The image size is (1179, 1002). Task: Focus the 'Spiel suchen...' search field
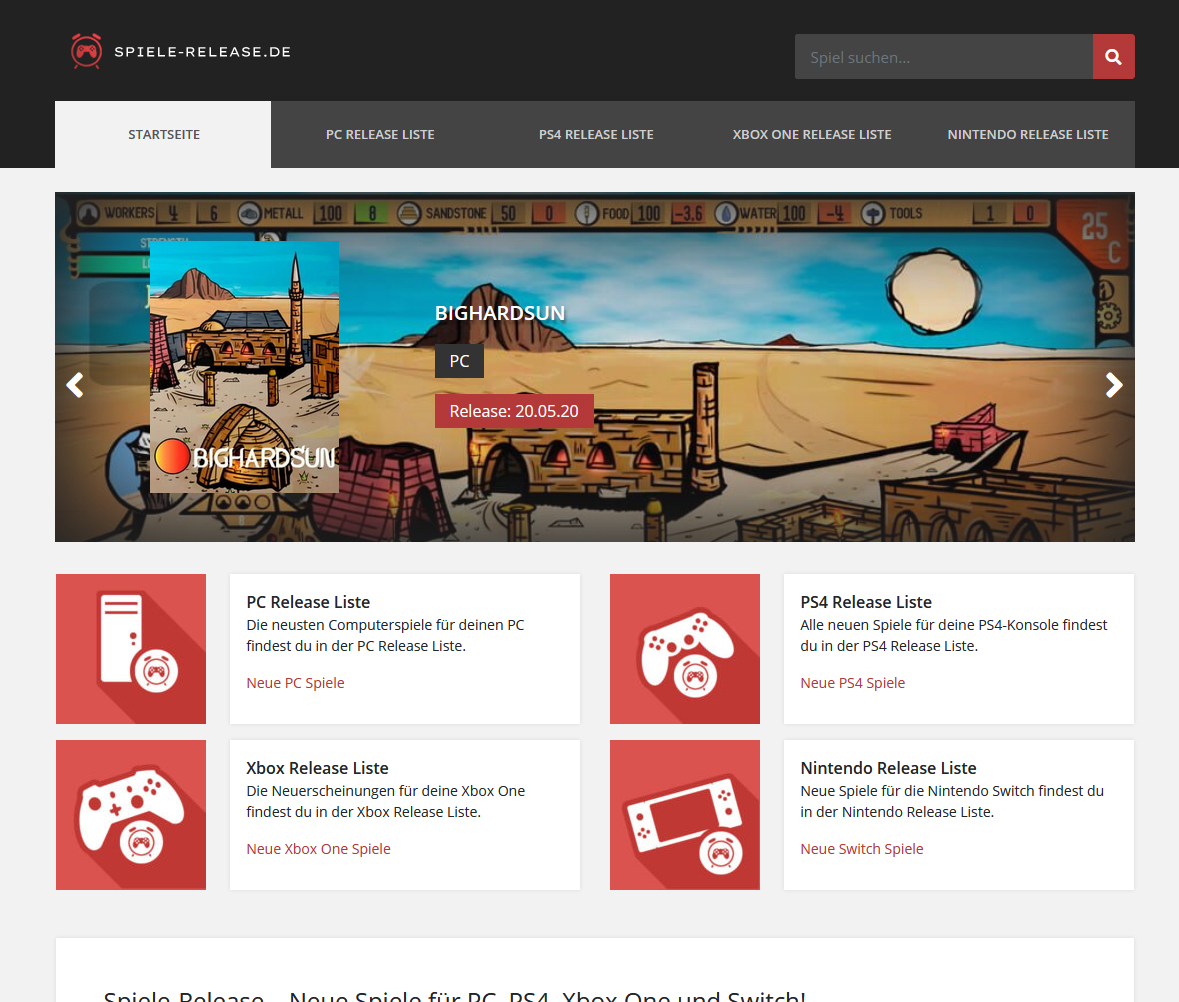pos(944,56)
